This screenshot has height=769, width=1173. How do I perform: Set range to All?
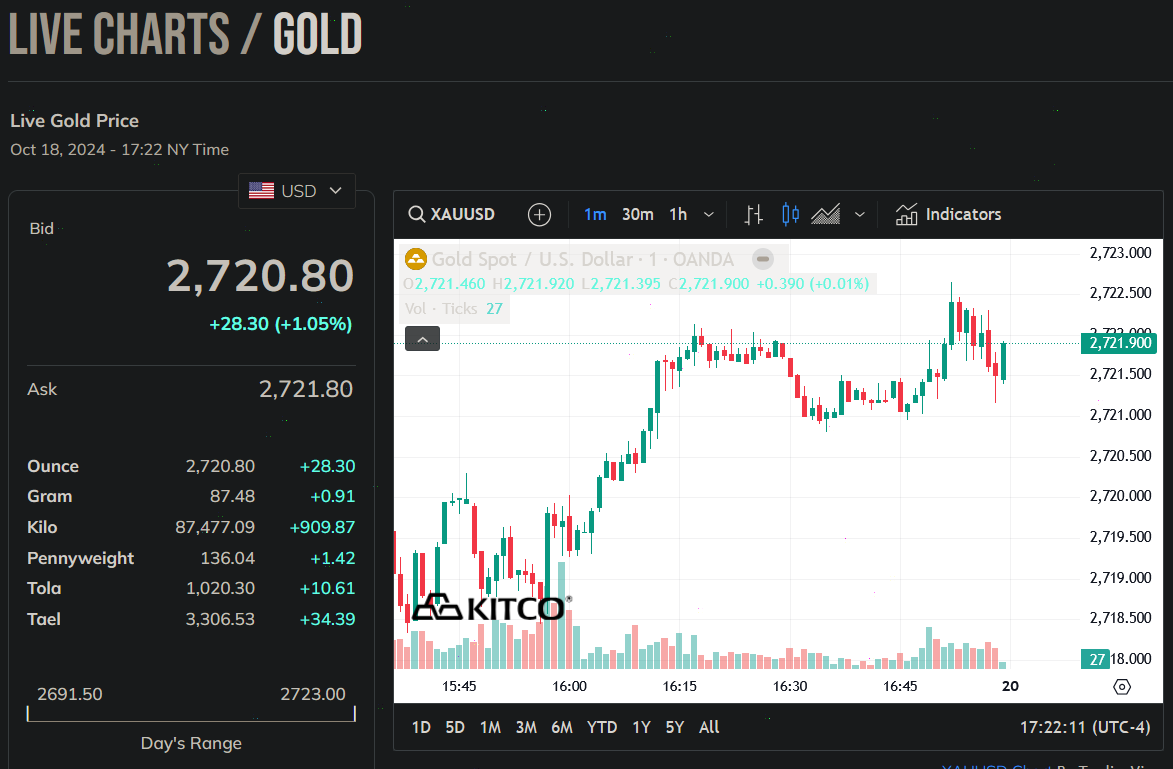tap(709, 727)
